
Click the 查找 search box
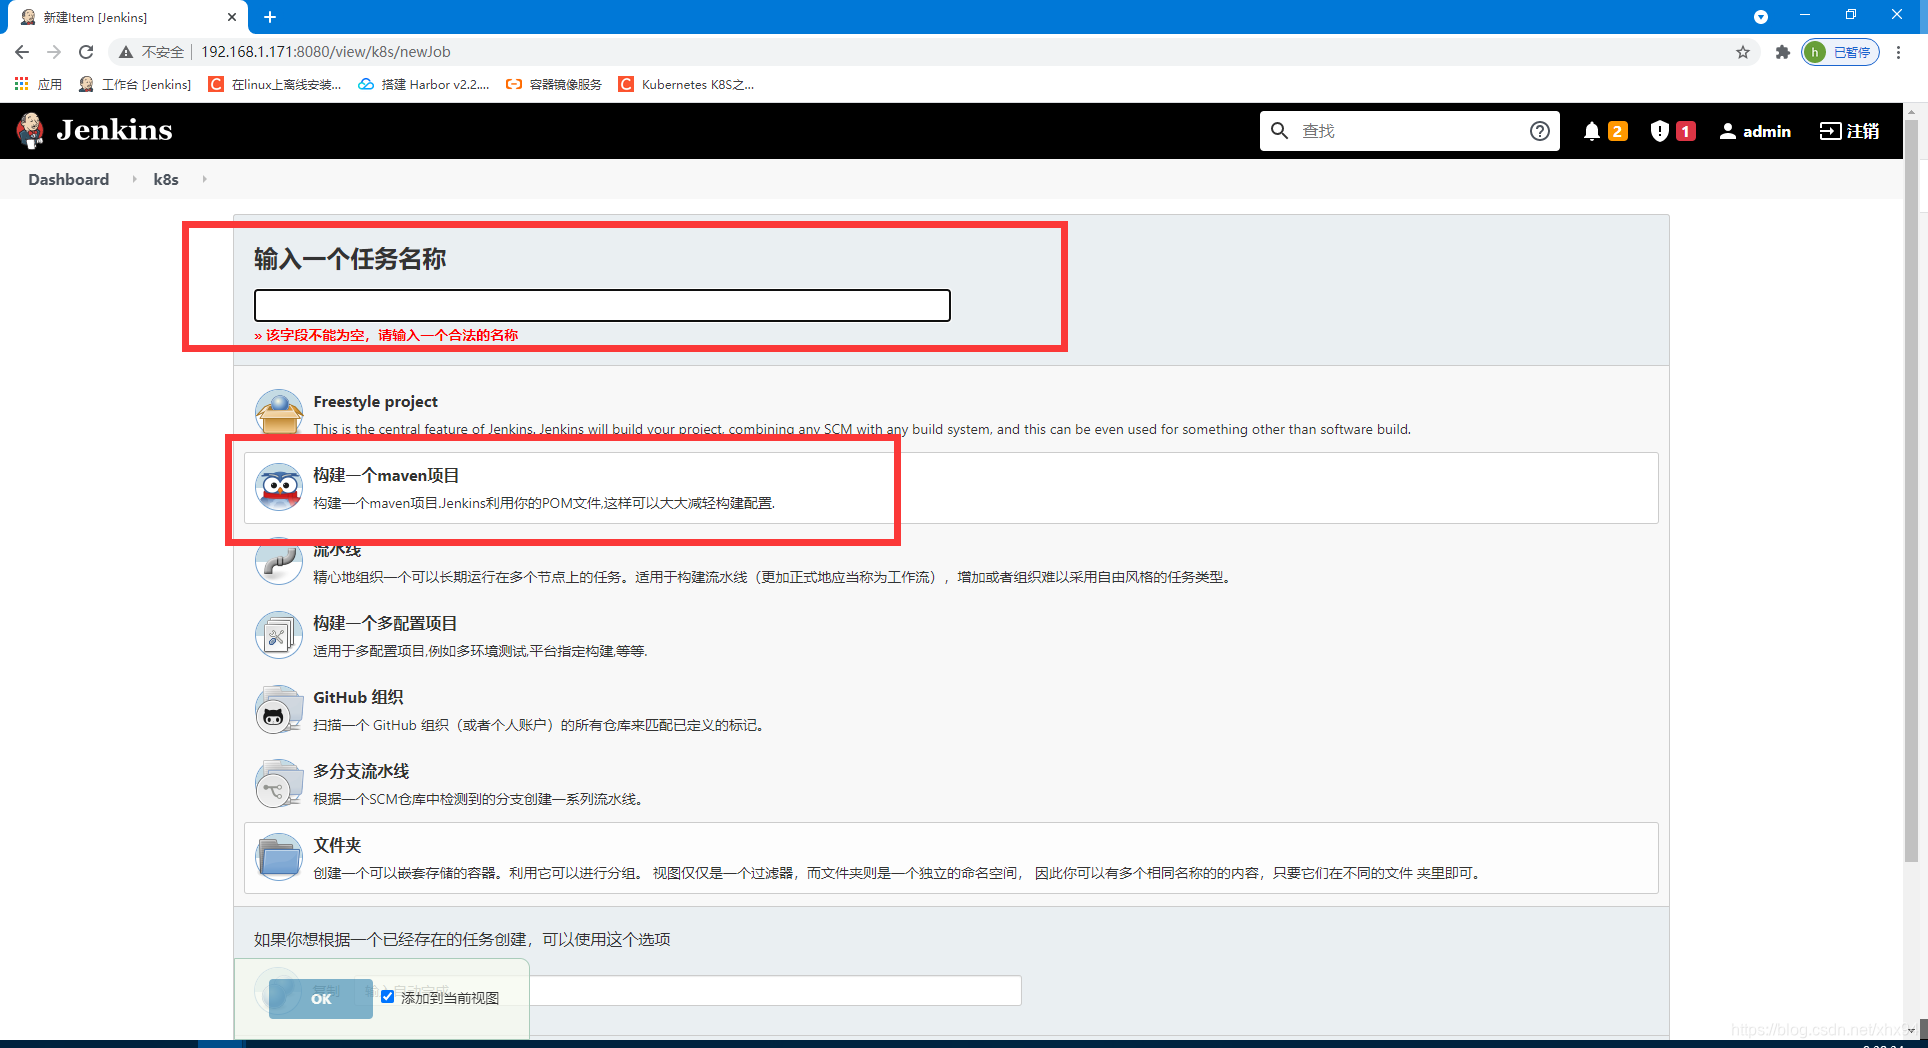point(1410,131)
